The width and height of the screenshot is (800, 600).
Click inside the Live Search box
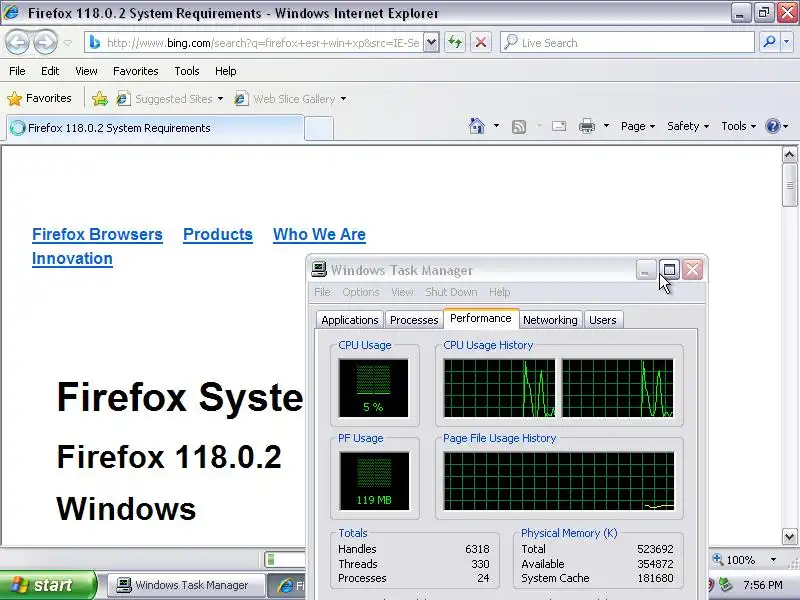(628, 42)
